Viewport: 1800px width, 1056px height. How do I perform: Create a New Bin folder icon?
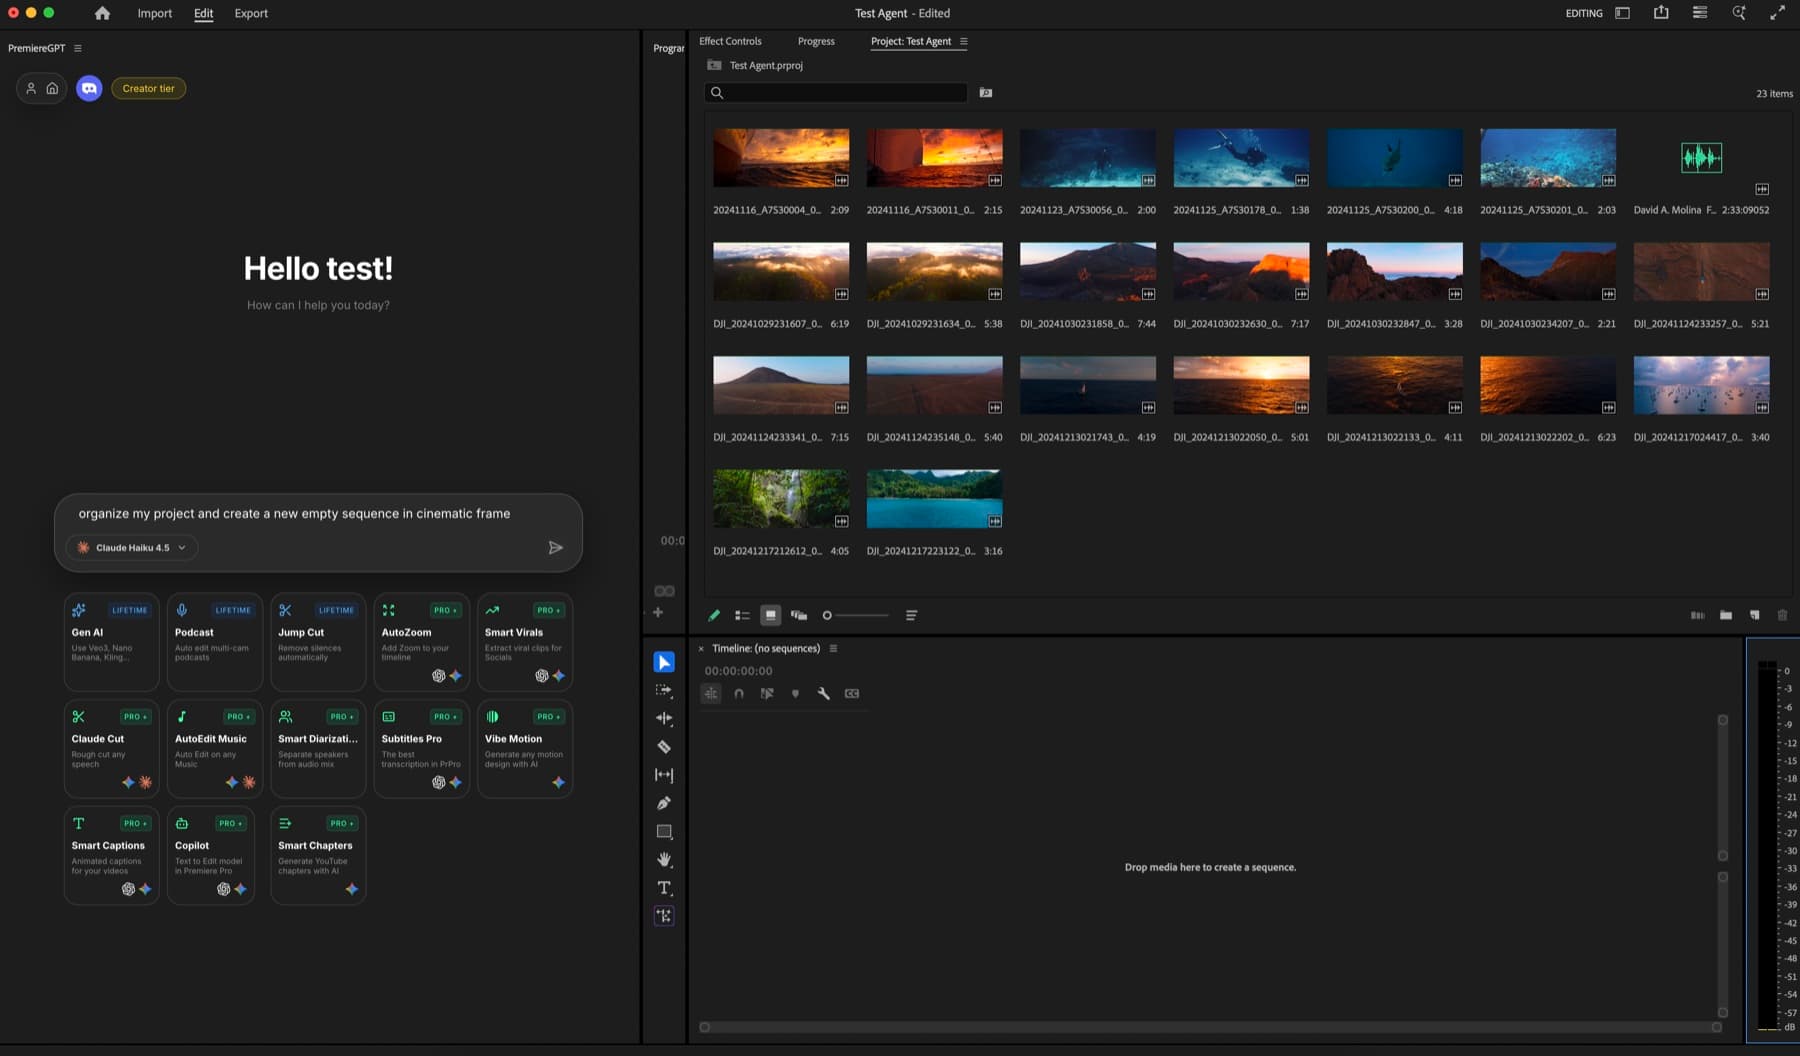pyautogui.click(x=1726, y=615)
